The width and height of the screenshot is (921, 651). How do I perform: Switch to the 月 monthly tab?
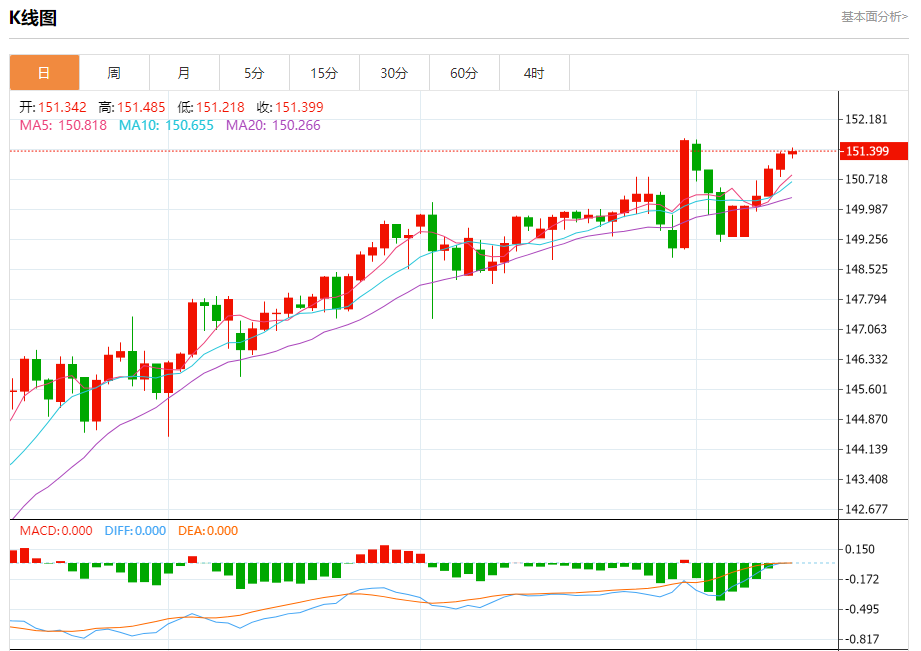point(184,73)
